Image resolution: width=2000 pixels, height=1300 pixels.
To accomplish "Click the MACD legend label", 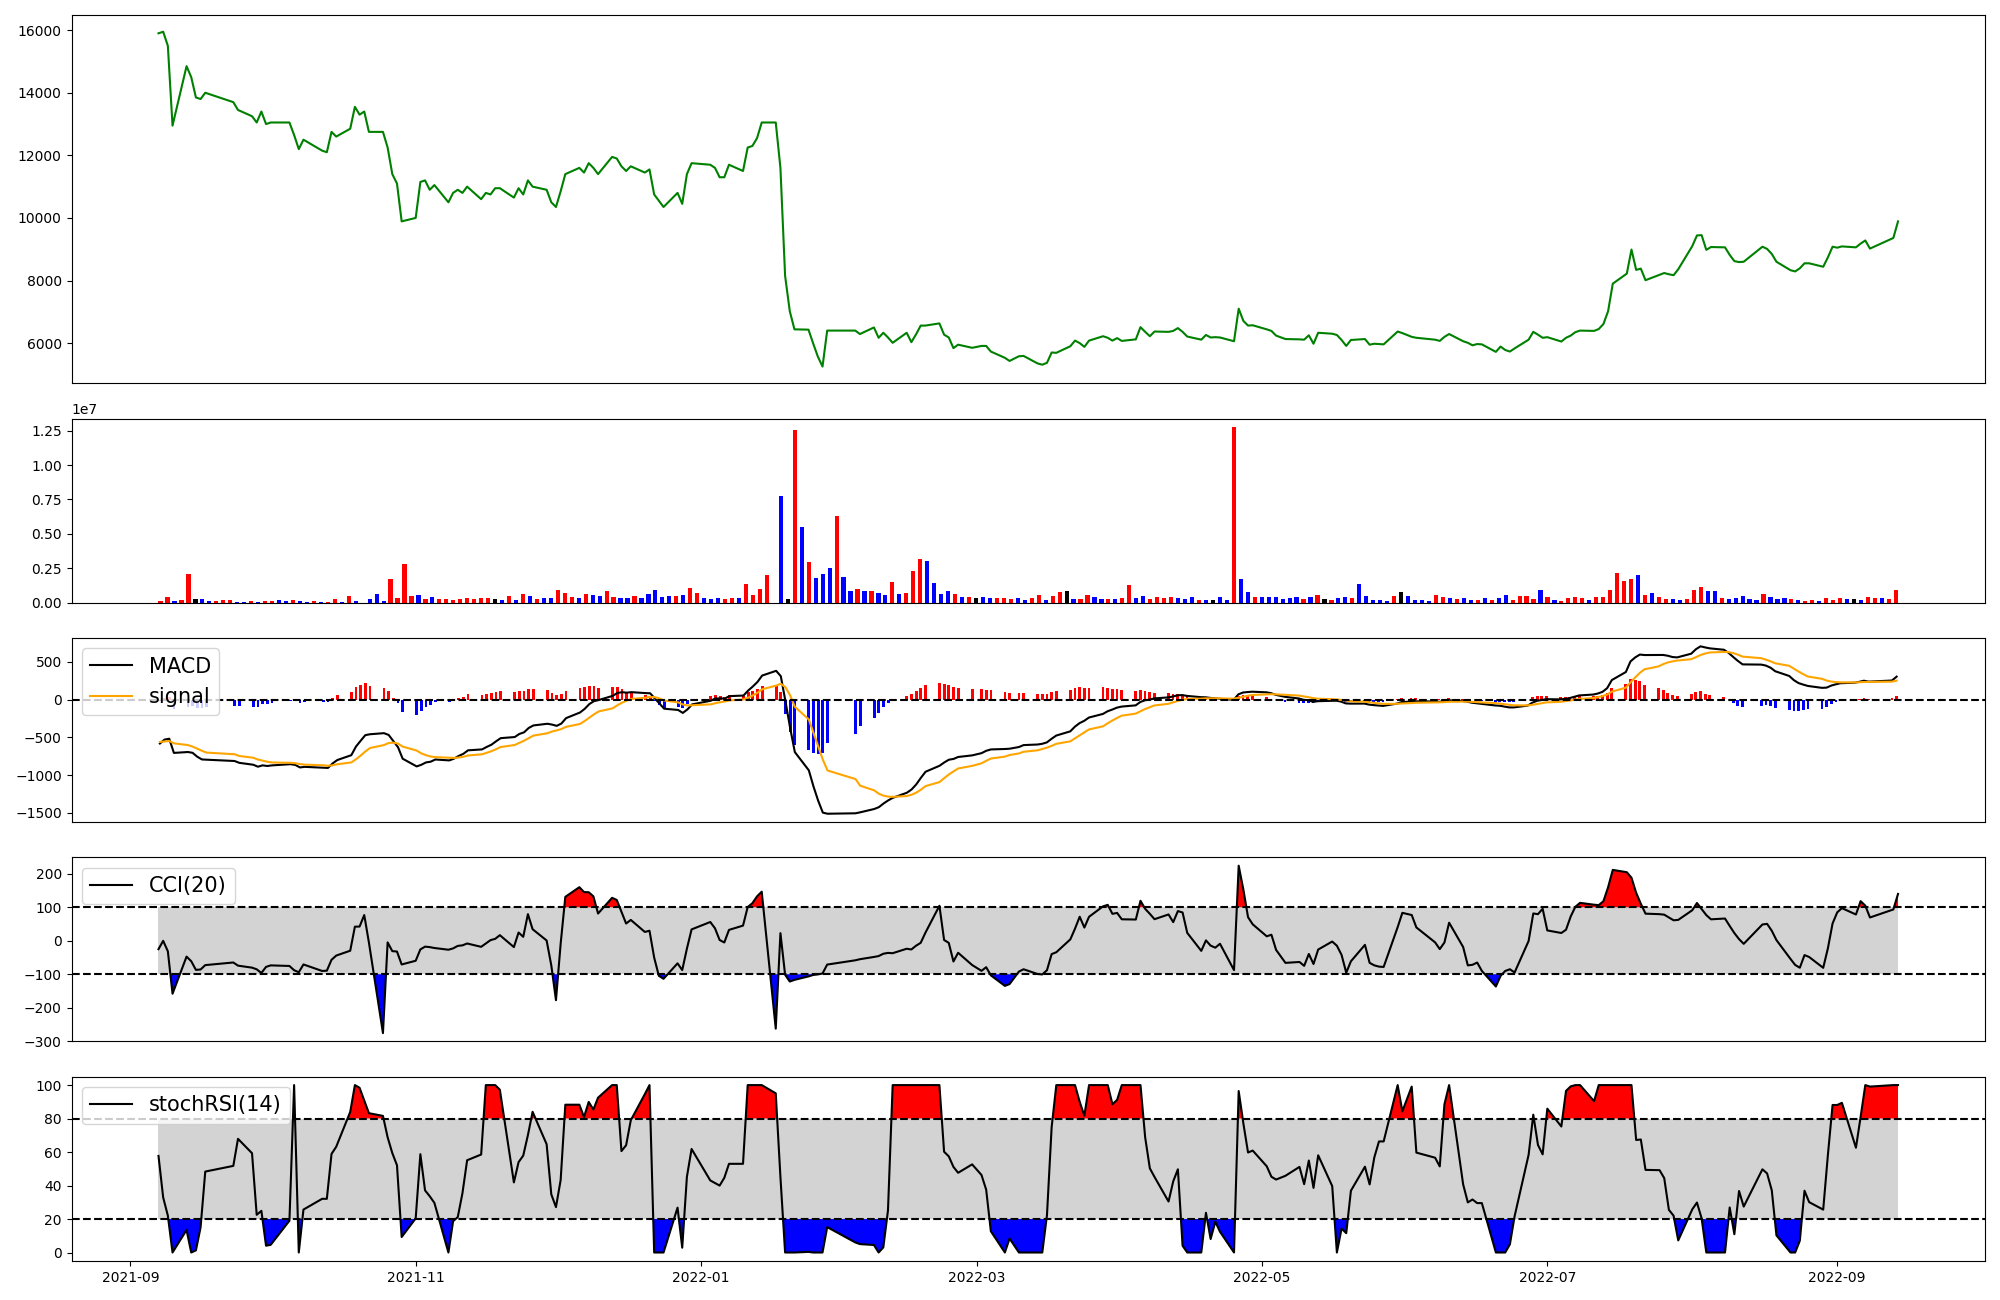I will tap(179, 666).
